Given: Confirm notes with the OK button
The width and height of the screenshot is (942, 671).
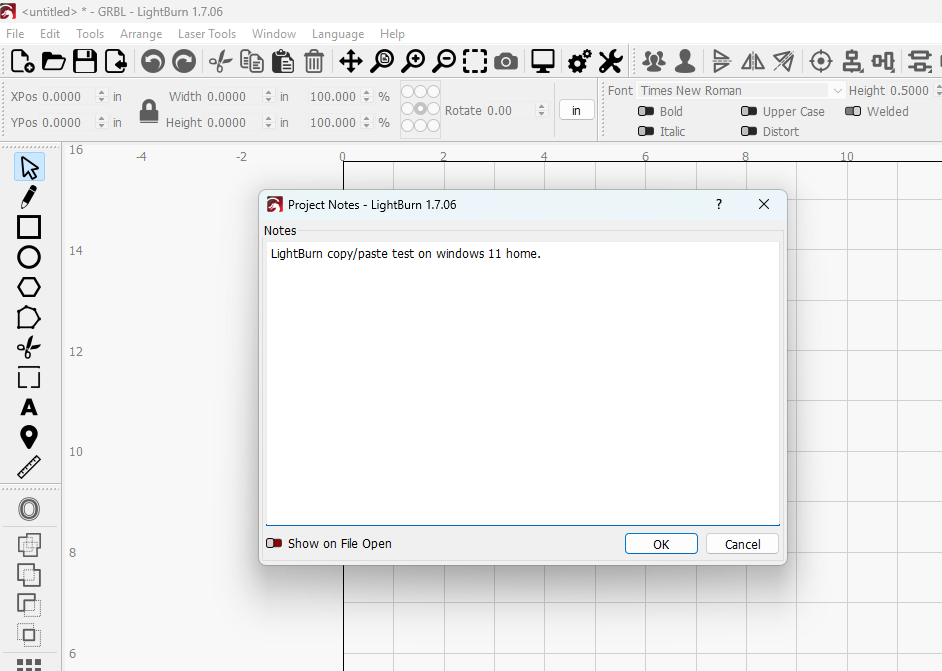Looking at the screenshot, I should (x=661, y=544).
